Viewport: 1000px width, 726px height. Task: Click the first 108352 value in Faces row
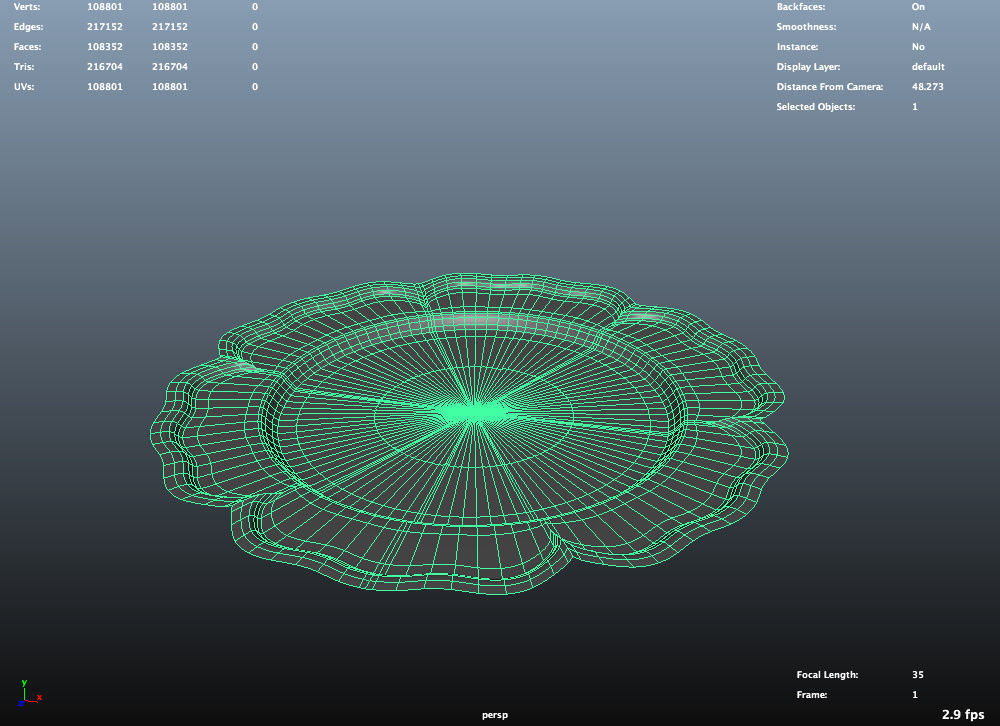(105, 47)
